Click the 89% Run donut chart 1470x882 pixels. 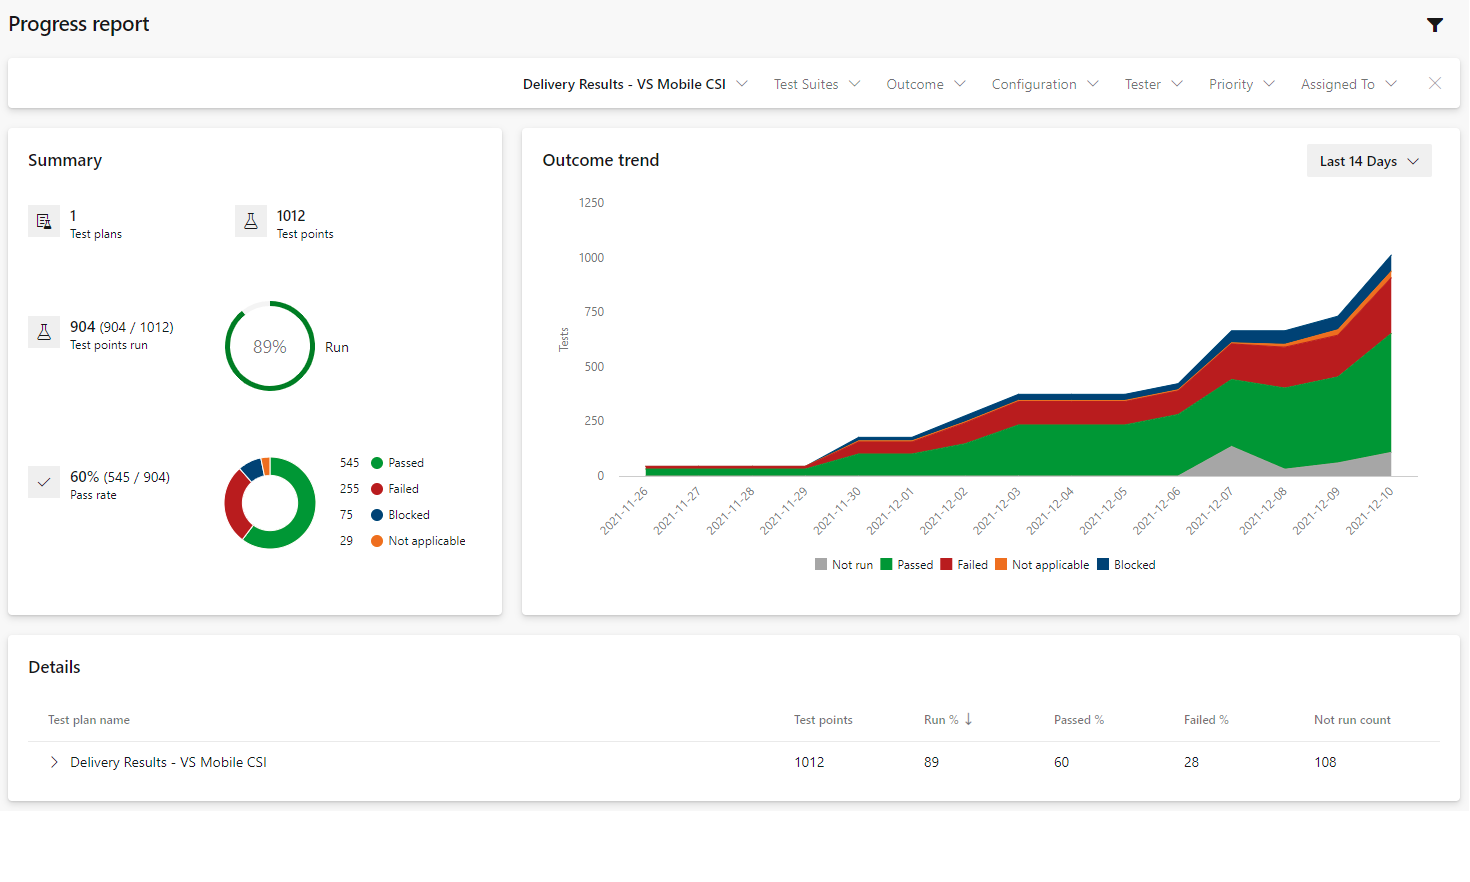coord(269,346)
